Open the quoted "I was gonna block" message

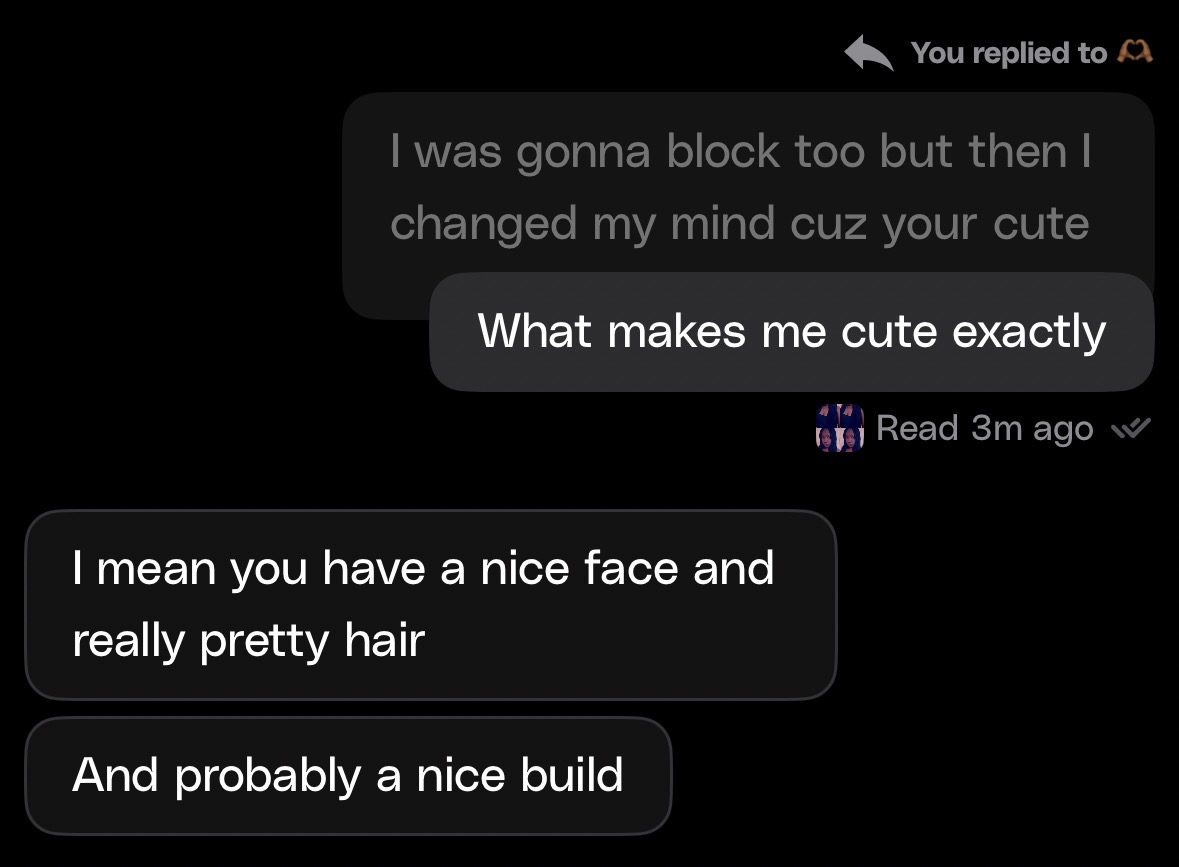(x=740, y=186)
